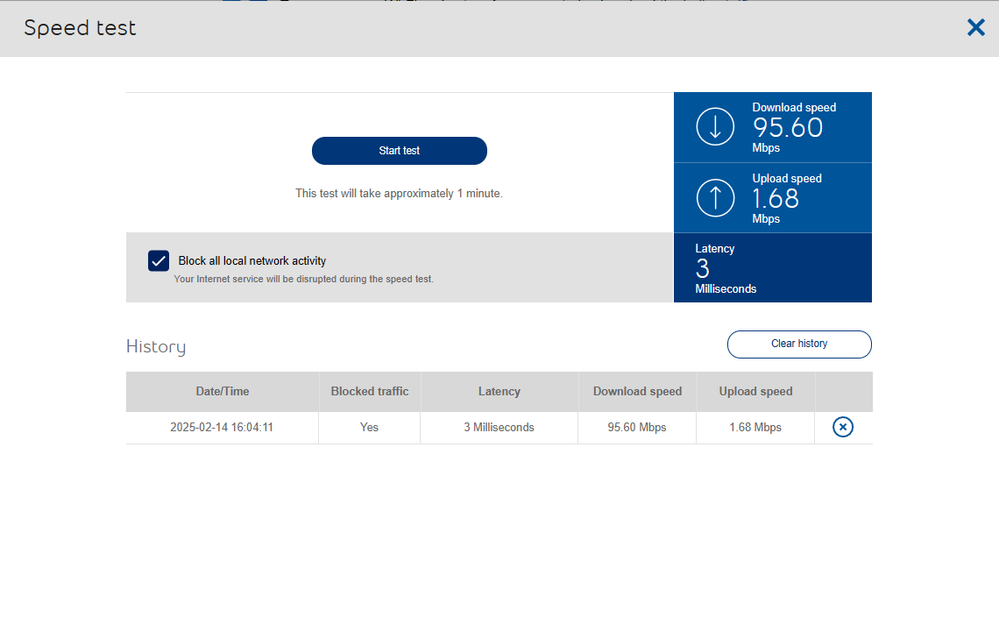Click the download speed arrow icon
The height and width of the screenshot is (625, 999).
714,127
